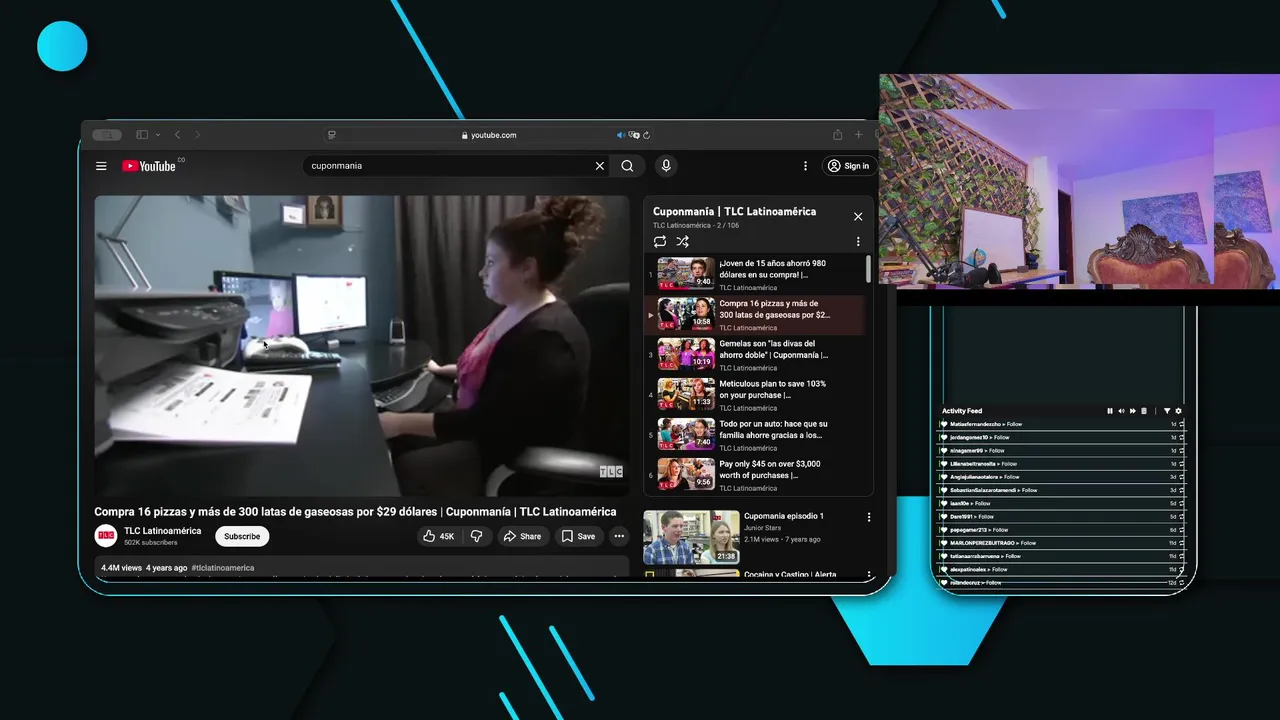The image size is (1280, 720).
Task: Click the search magnifier button
Action: 627,166
